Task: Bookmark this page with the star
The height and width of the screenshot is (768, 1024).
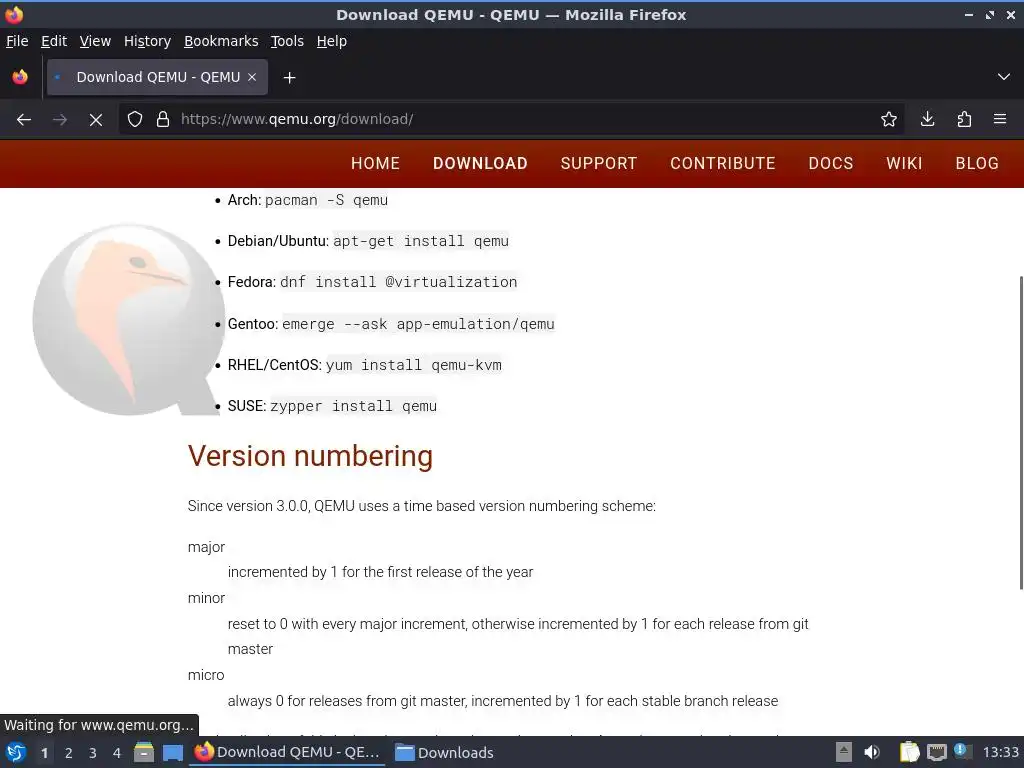Action: (888, 120)
